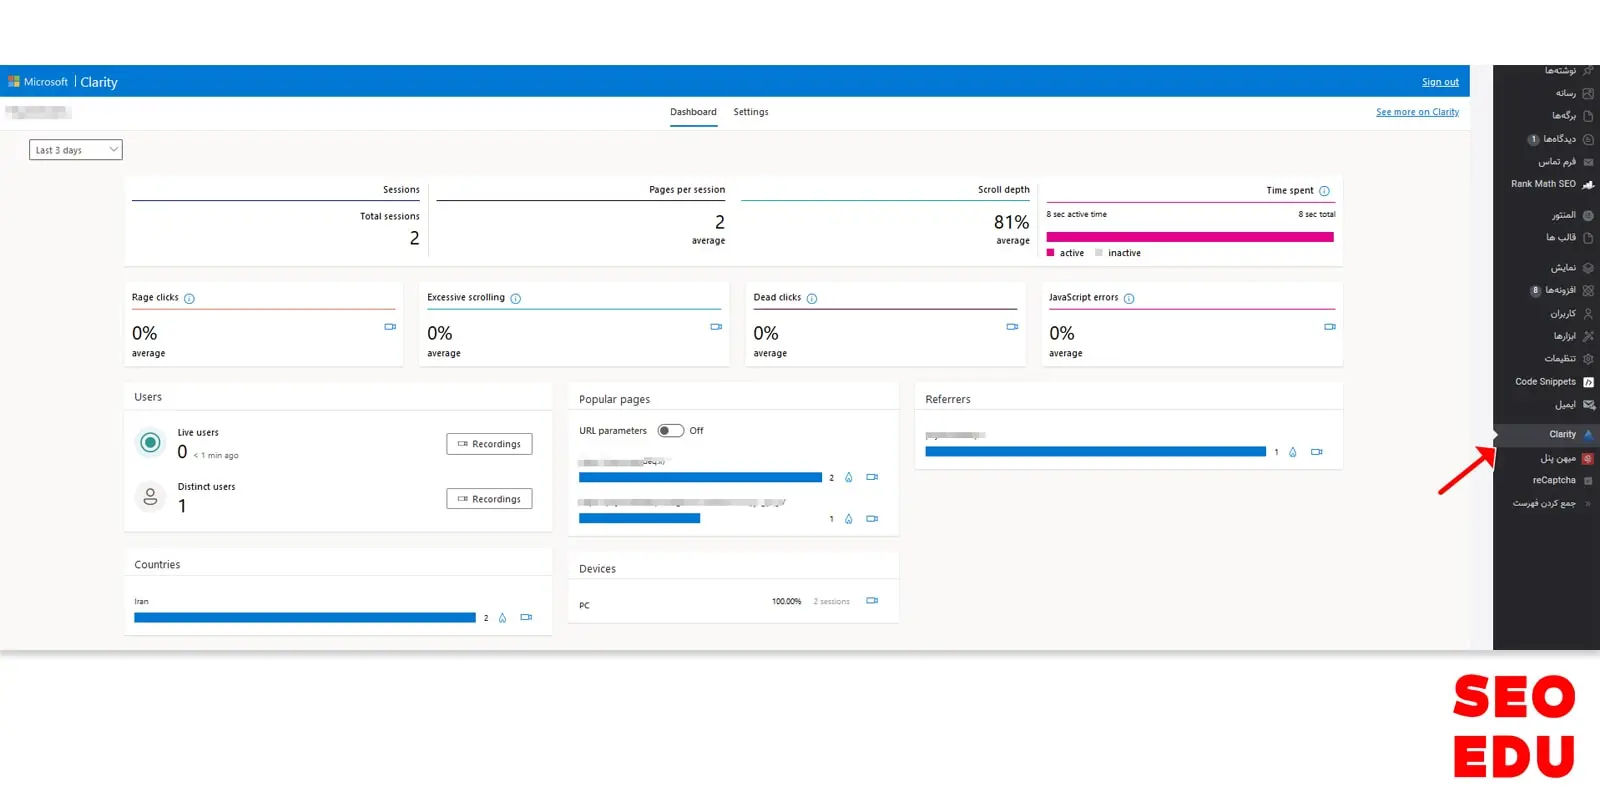Image resolution: width=1600 pixels, height=800 pixels.
Task: Click the Time spent info icon
Action: click(1324, 191)
